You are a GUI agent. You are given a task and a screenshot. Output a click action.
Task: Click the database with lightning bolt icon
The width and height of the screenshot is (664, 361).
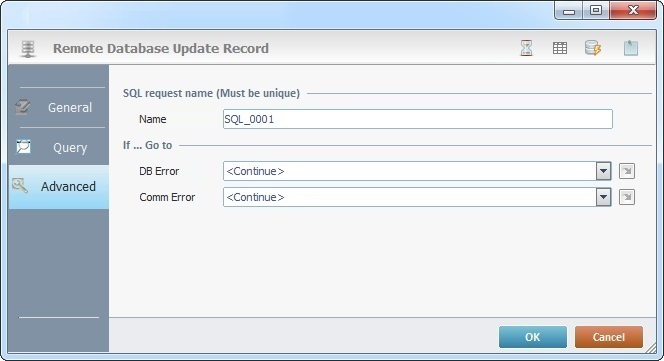coord(593,48)
